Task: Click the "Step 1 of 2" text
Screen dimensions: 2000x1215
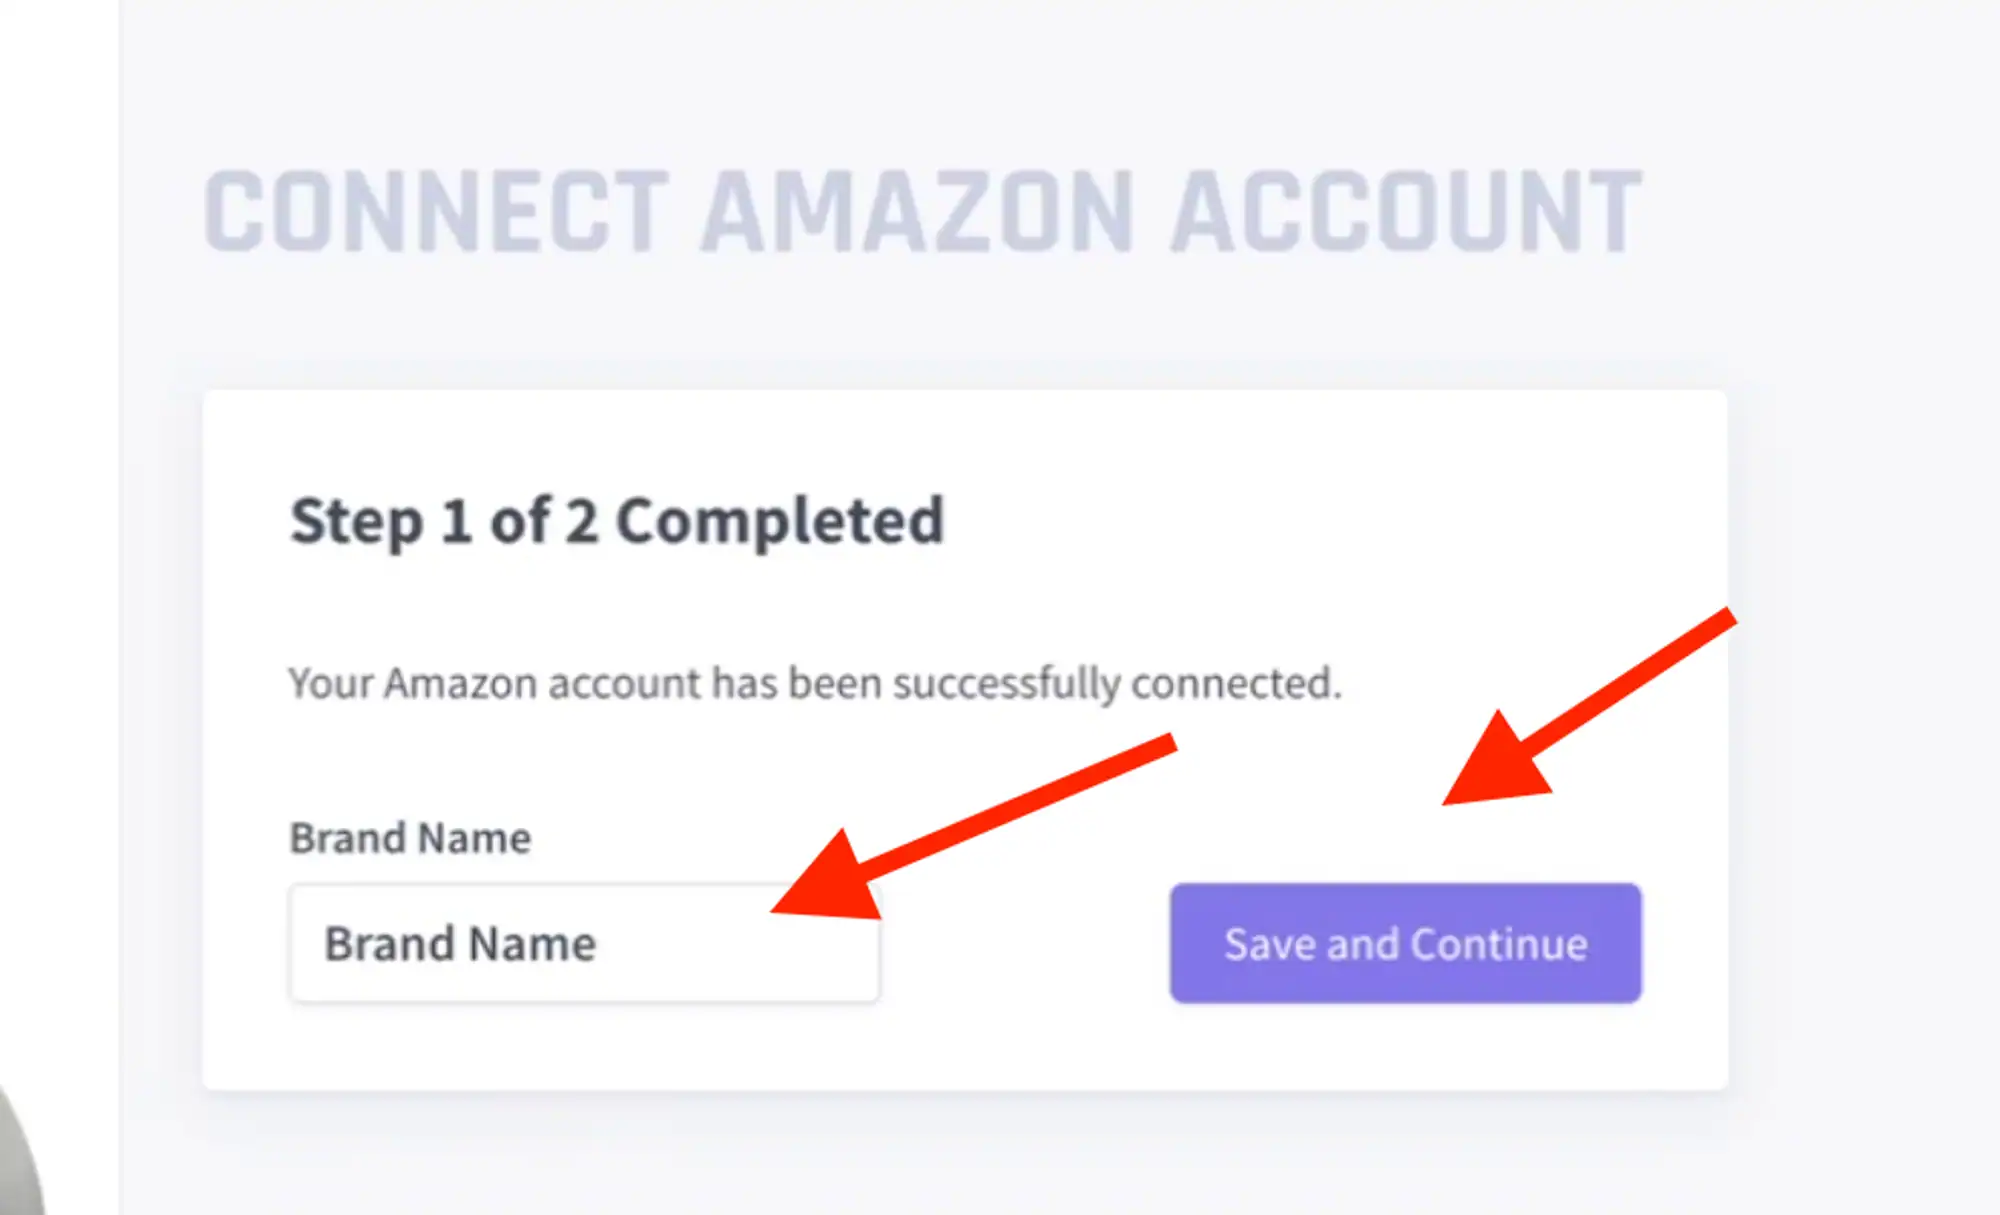Action: tap(444, 521)
